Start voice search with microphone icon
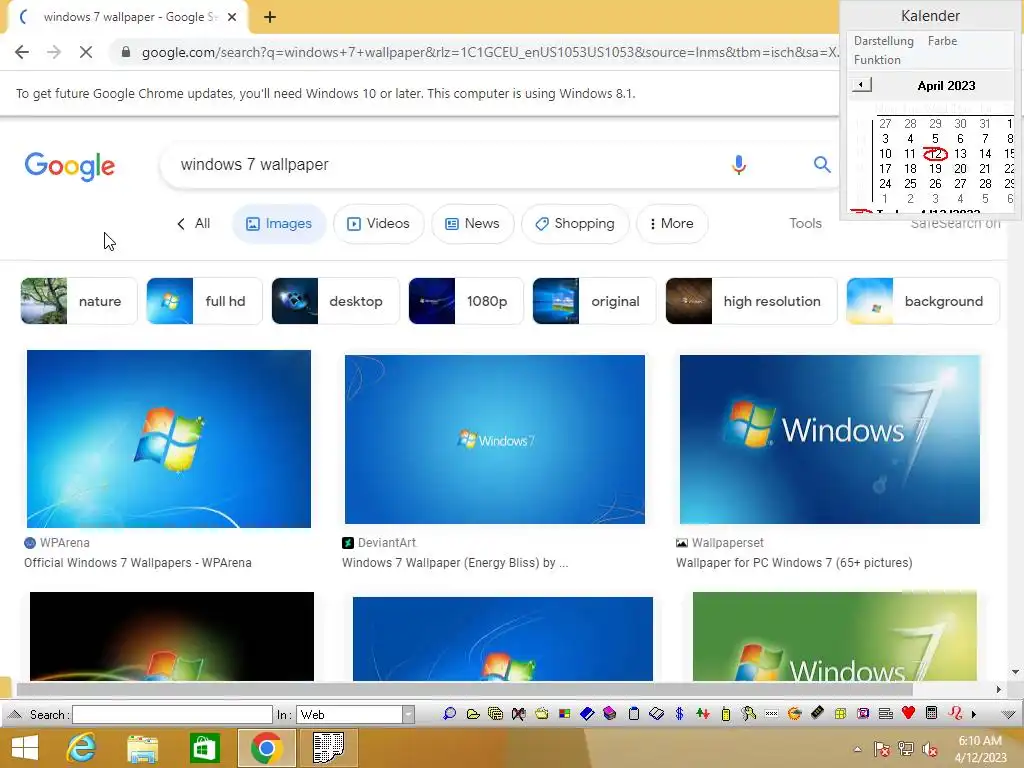The width and height of the screenshot is (1024, 768). click(739, 165)
